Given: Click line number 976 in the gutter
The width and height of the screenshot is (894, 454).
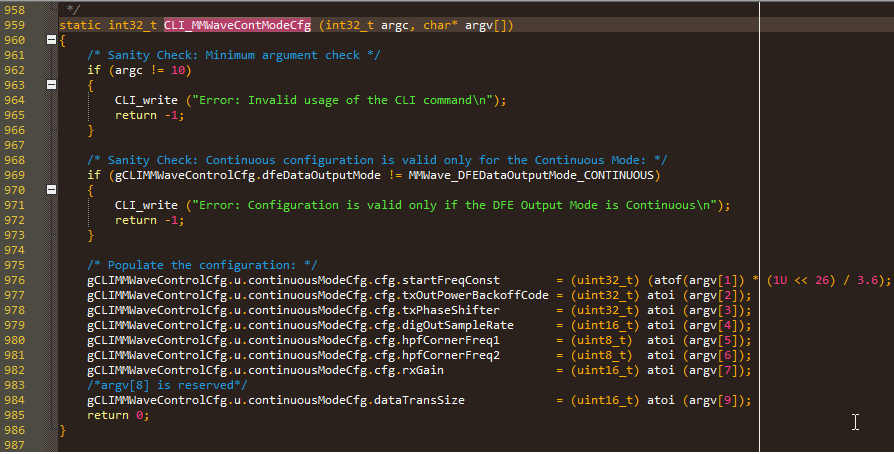Looking at the screenshot, I should (x=14, y=280).
